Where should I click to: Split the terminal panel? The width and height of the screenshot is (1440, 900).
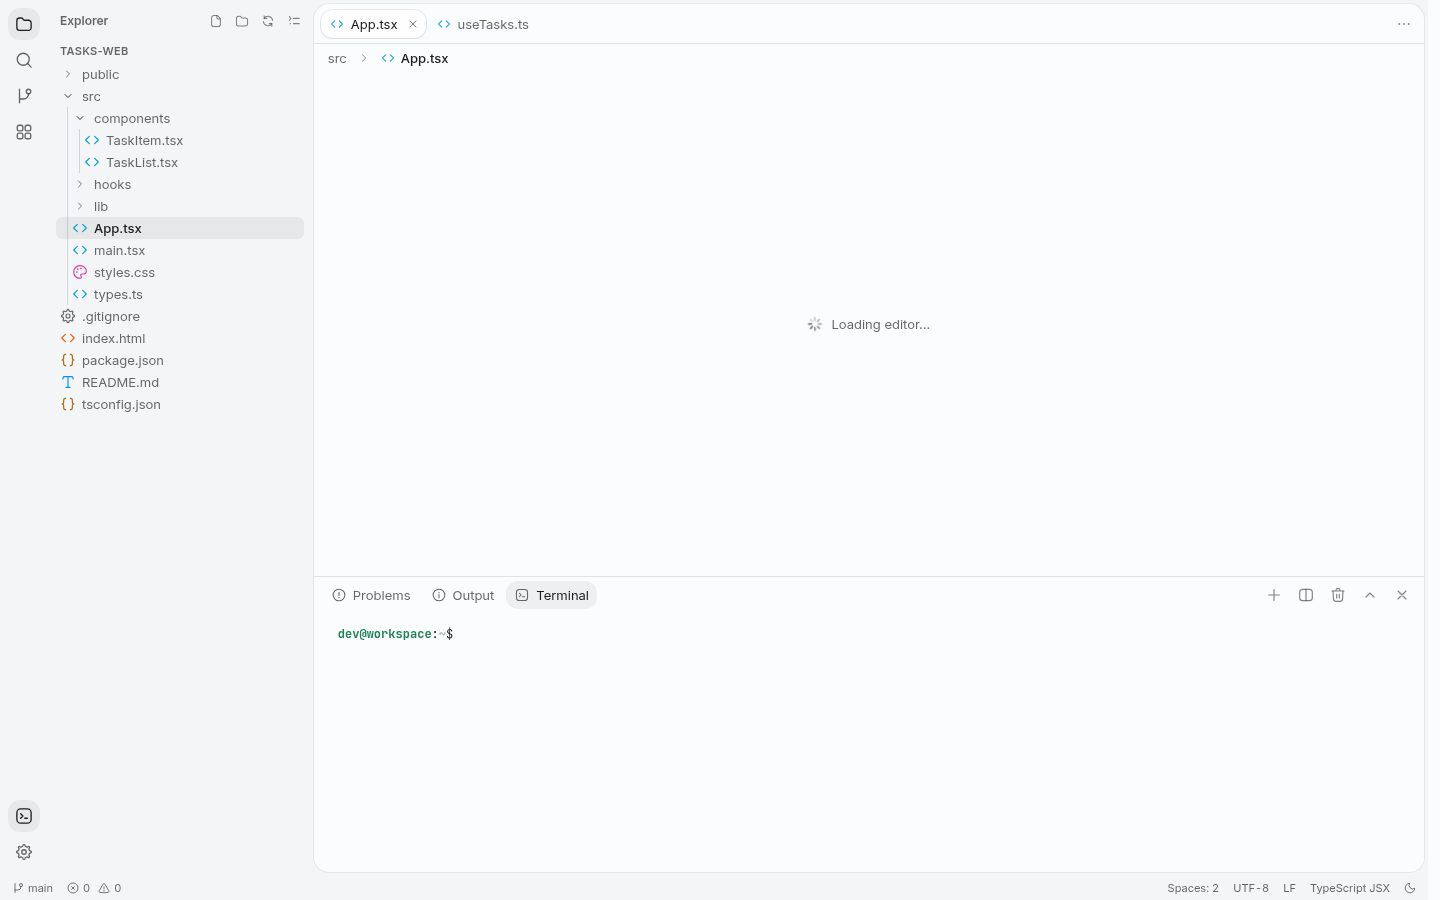coord(1306,595)
